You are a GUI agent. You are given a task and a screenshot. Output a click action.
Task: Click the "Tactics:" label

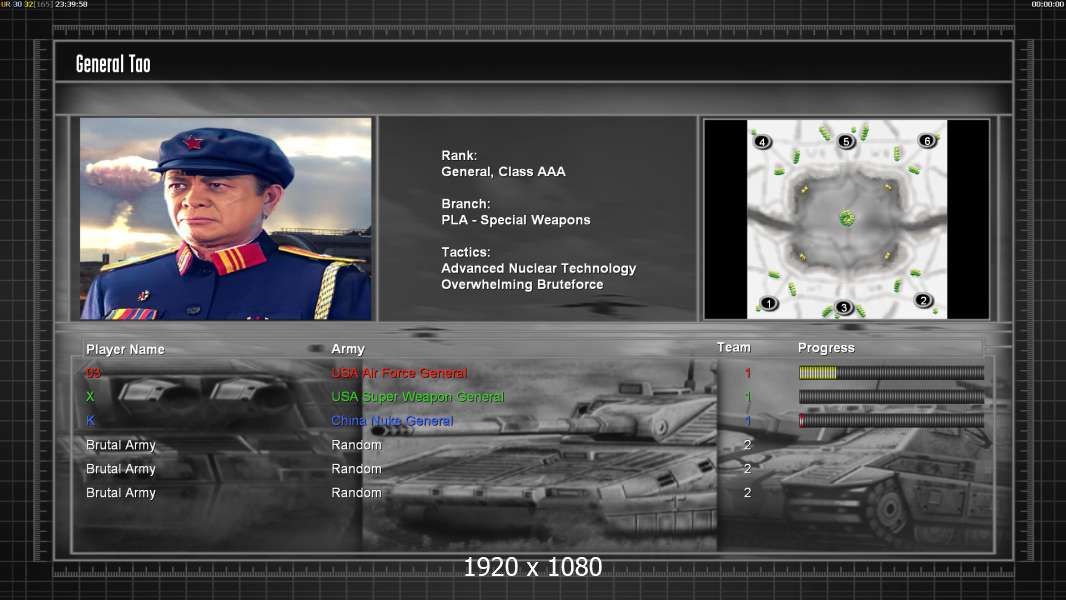tap(466, 252)
